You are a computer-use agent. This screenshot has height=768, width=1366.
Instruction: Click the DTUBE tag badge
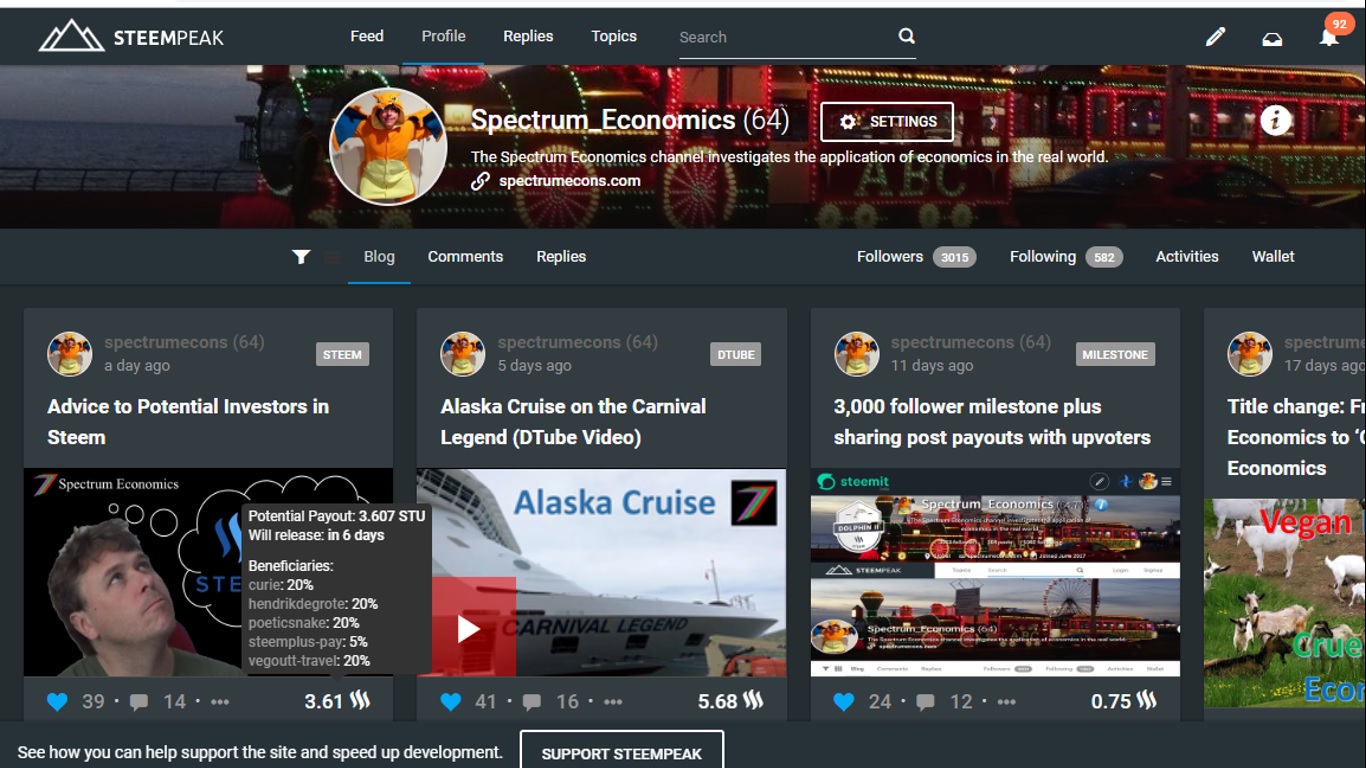point(736,354)
